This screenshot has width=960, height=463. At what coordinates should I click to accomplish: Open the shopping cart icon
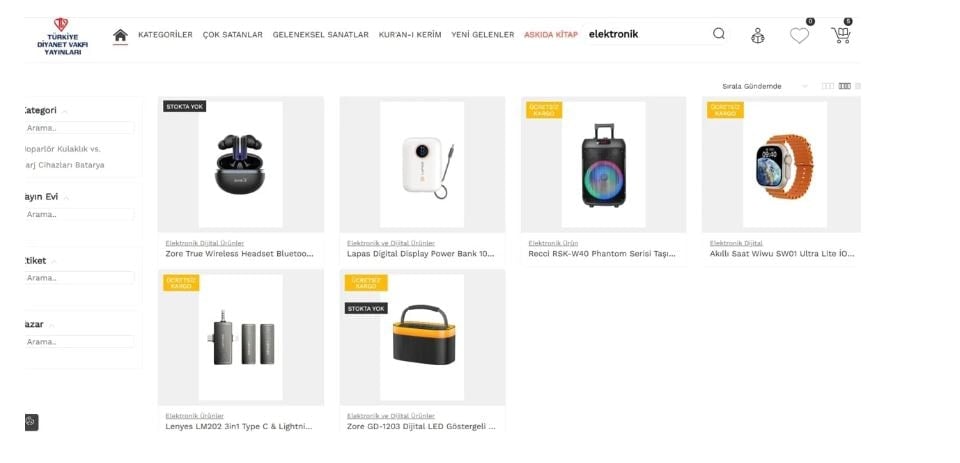[841, 35]
